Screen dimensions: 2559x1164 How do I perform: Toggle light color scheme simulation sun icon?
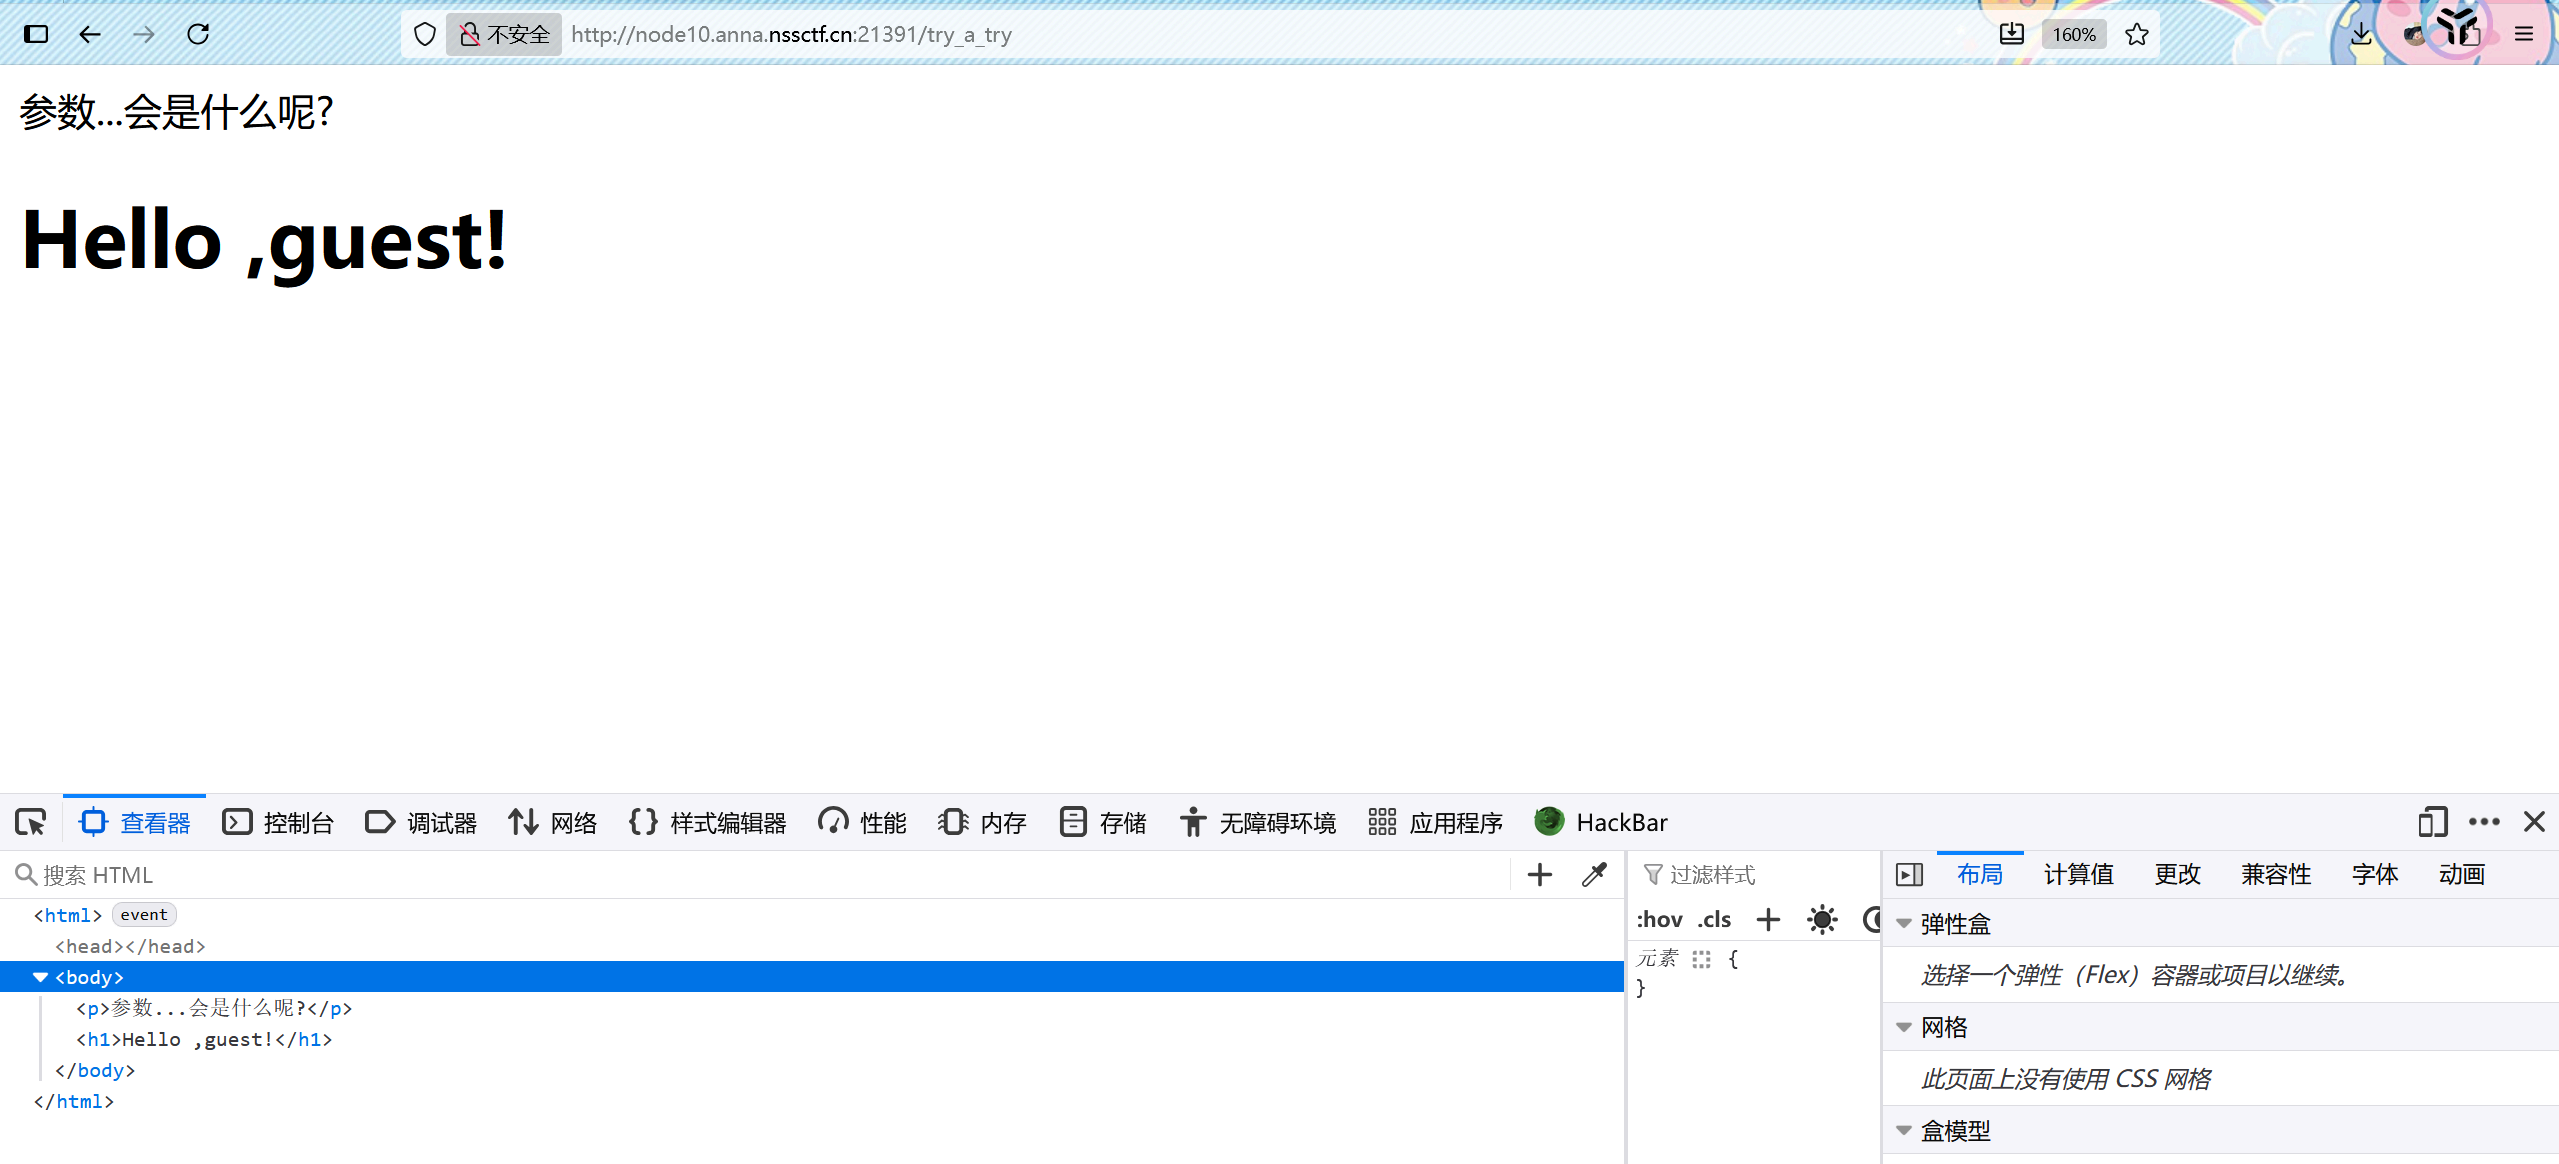[1822, 920]
